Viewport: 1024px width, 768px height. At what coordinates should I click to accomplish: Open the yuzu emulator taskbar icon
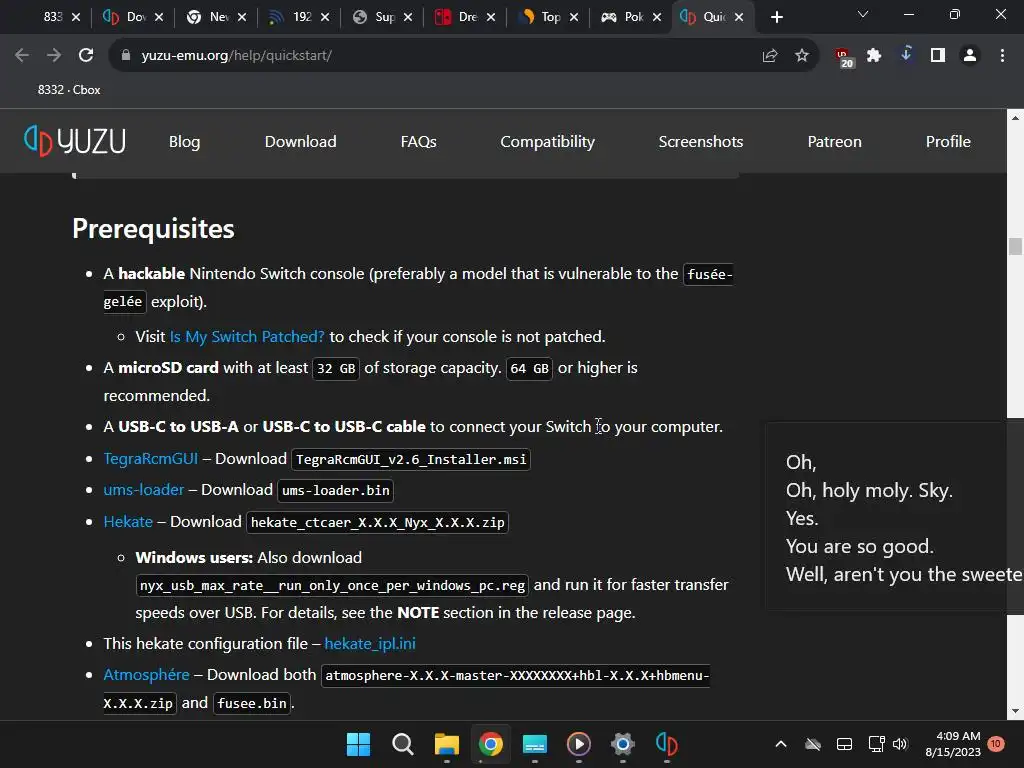tap(666, 744)
